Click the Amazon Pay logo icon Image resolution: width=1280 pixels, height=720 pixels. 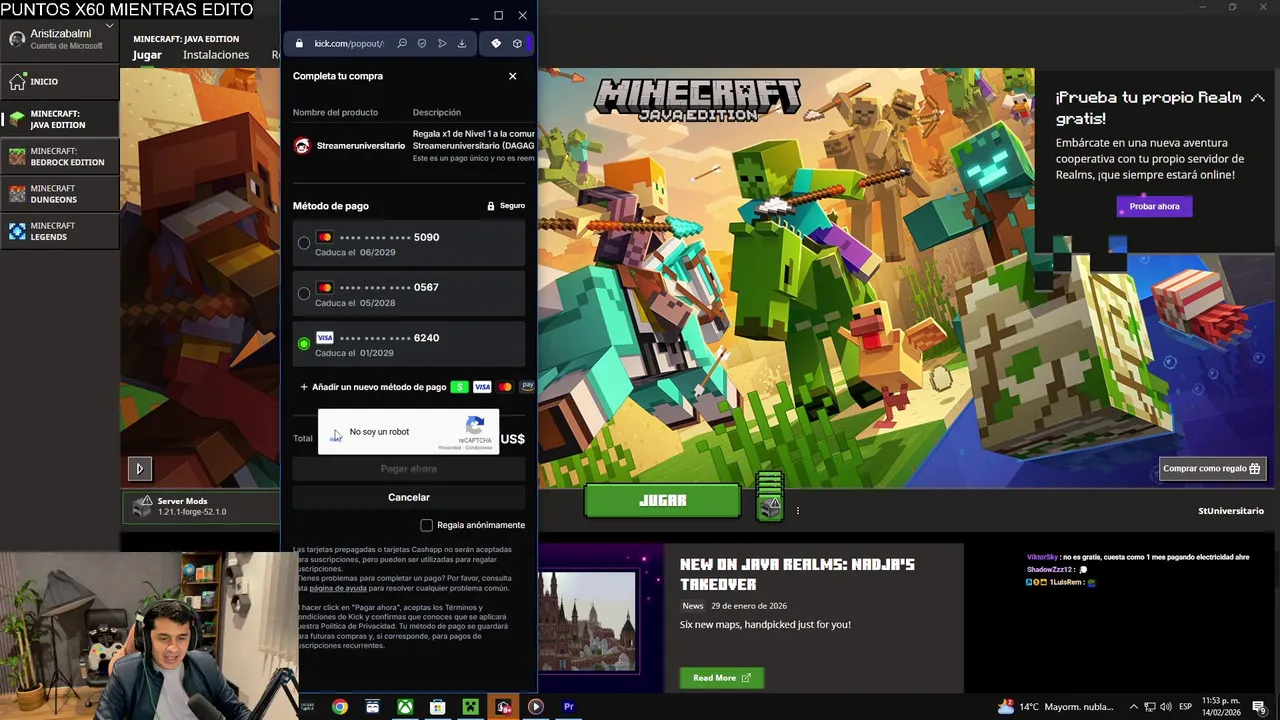tap(527, 386)
